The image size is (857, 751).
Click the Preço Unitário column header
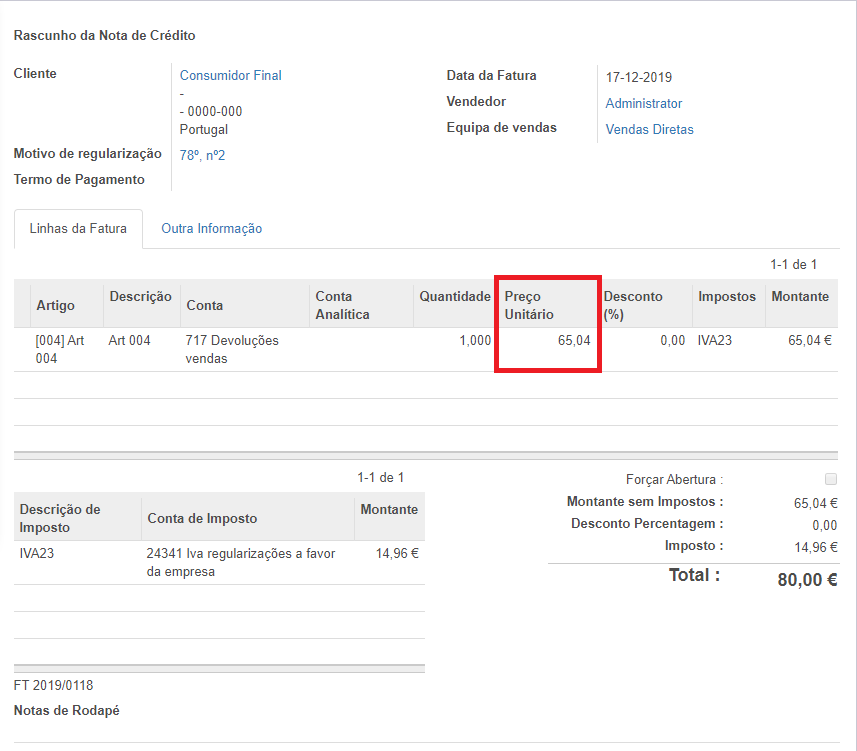coord(529,305)
